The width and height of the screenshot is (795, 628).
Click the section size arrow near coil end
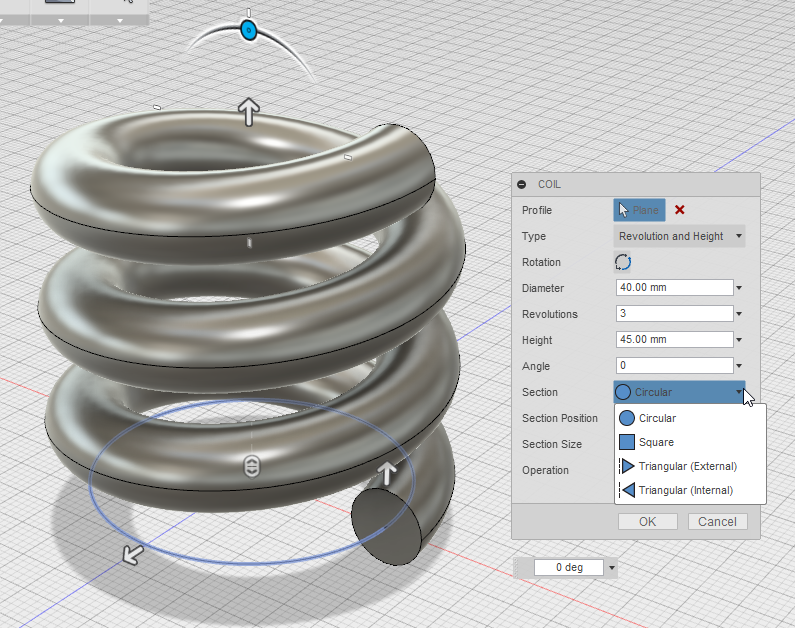(387, 473)
